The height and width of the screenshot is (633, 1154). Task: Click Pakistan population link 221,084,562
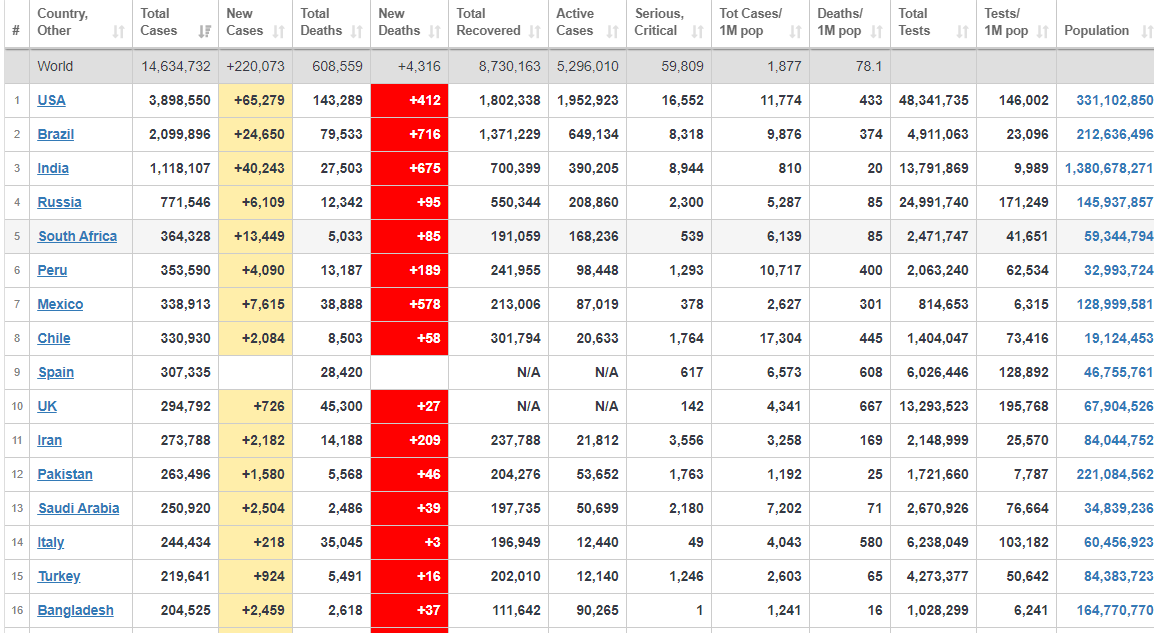1114,474
